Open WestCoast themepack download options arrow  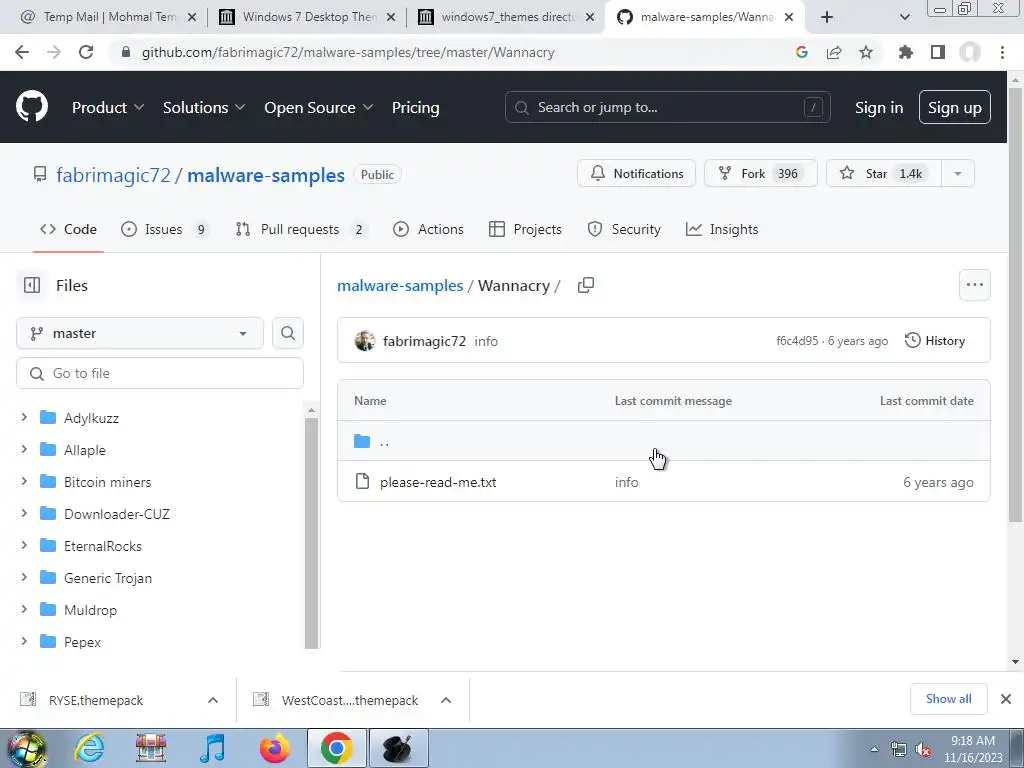(446, 700)
